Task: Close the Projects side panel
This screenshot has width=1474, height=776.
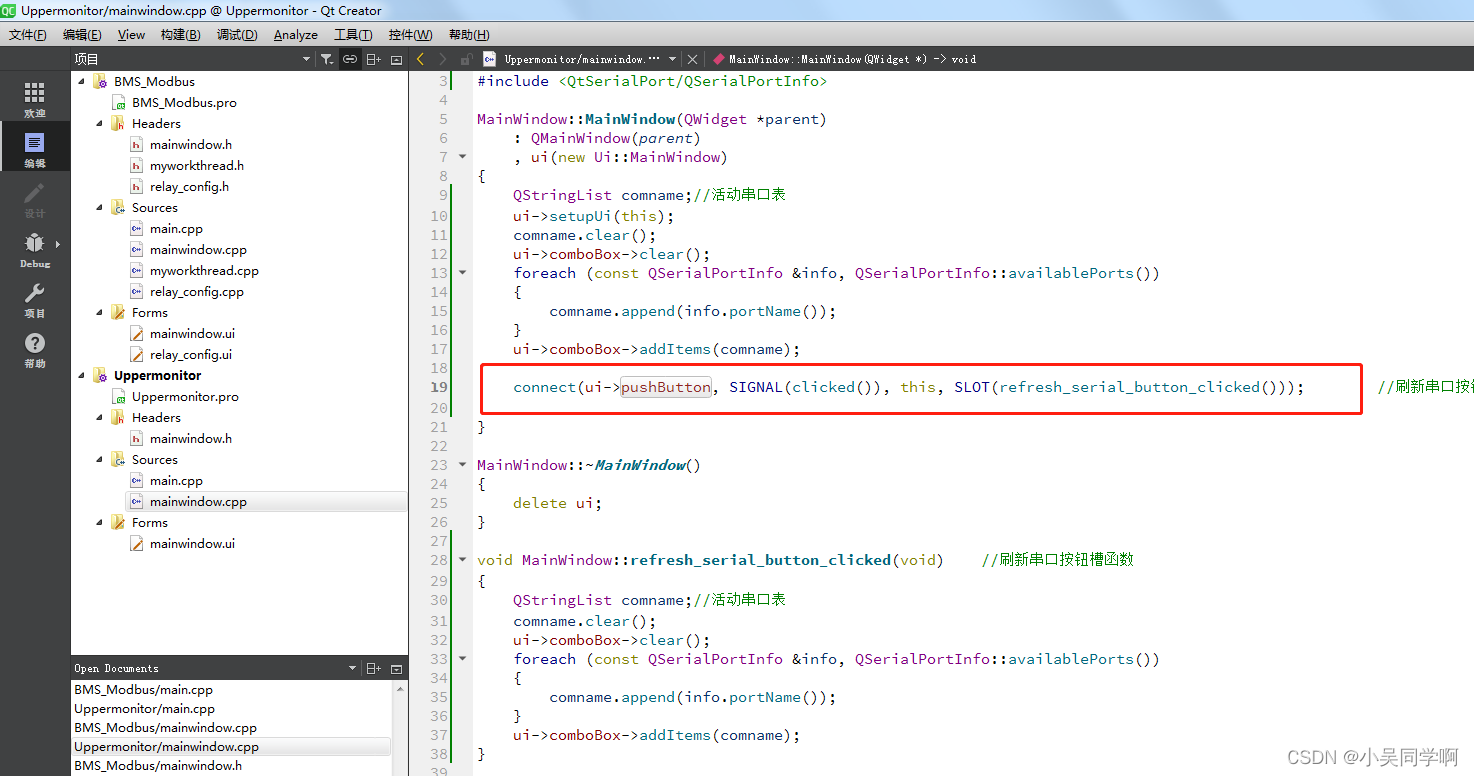Action: point(397,59)
